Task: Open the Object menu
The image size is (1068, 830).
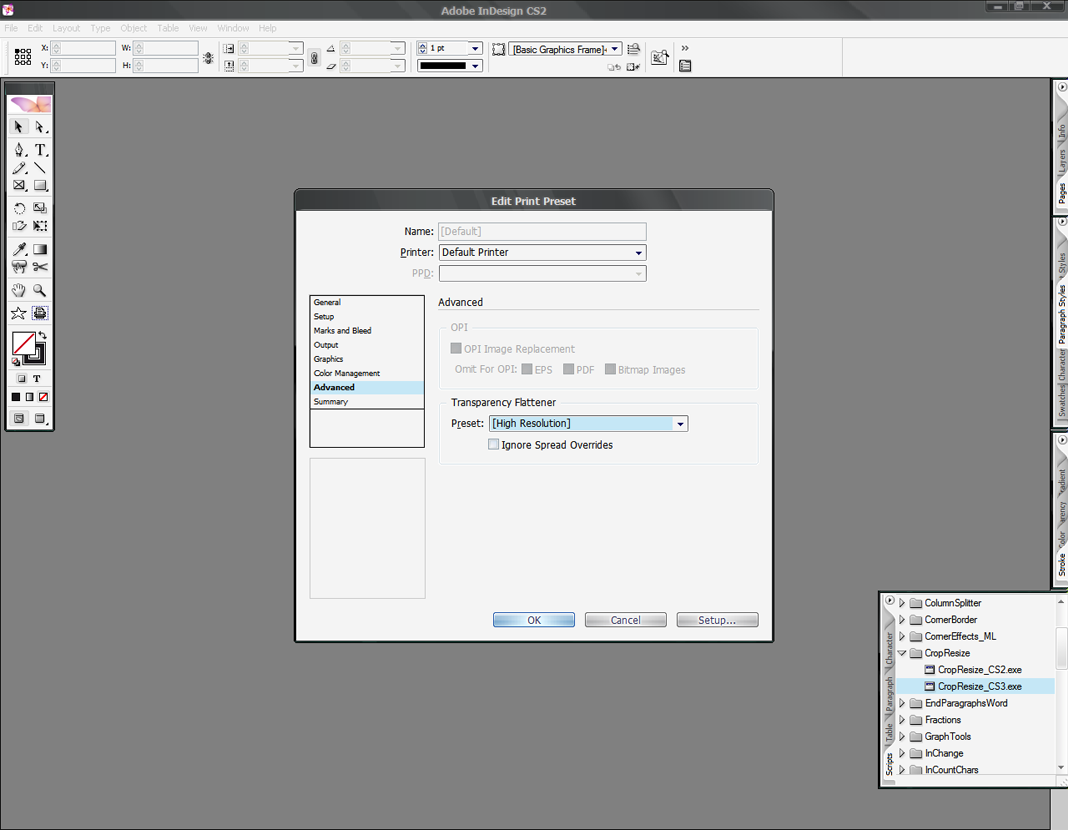Action: [x=134, y=28]
